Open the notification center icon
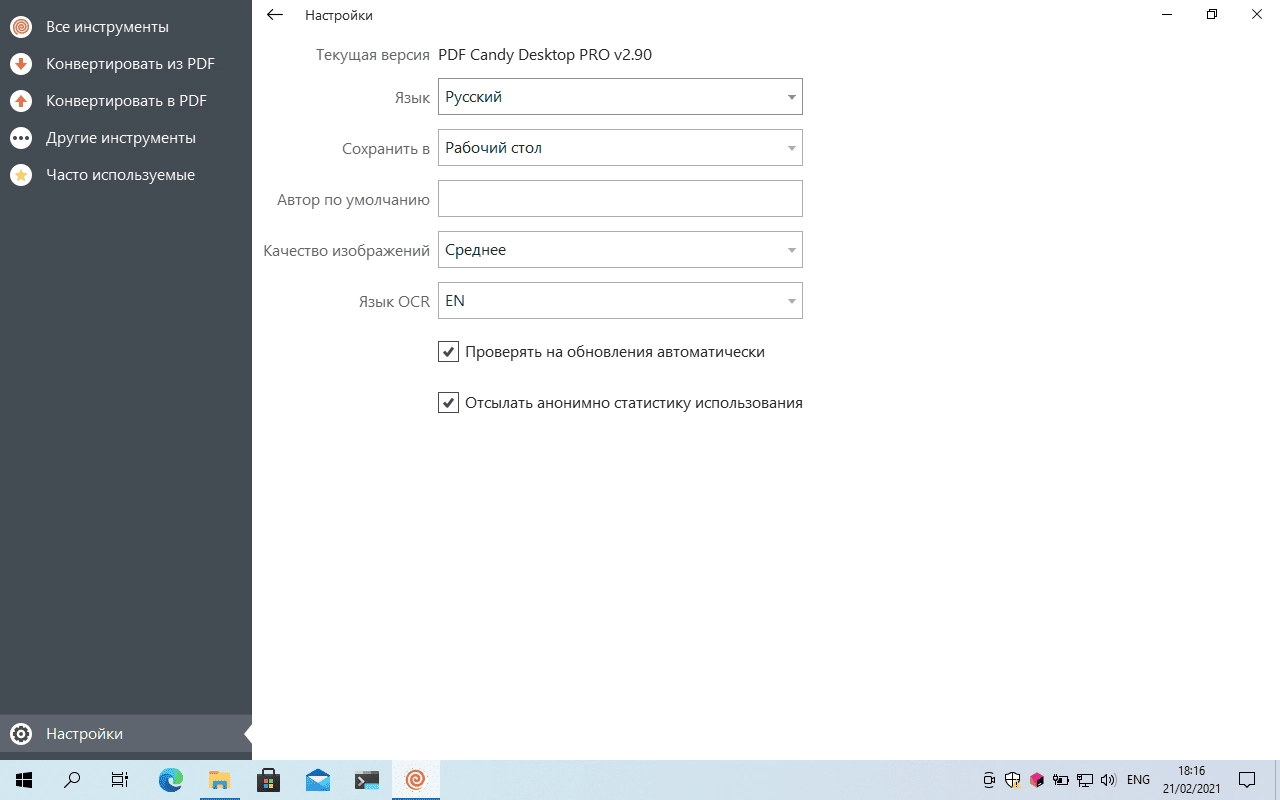 pyautogui.click(x=1247, y=780)
